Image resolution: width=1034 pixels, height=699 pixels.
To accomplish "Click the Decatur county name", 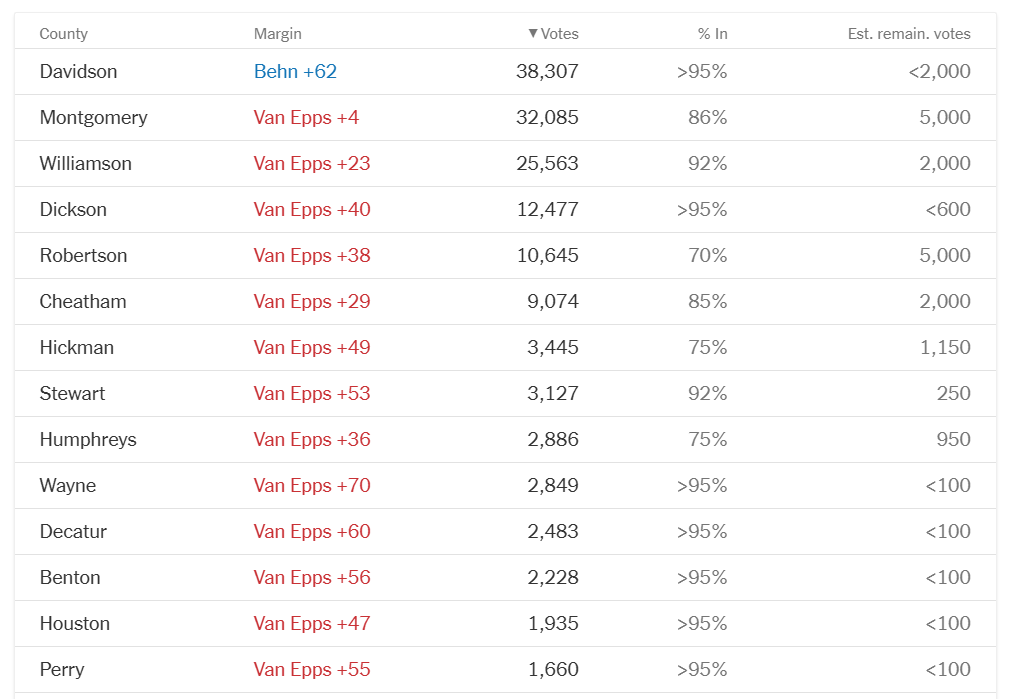I will pyautogui.click(x=73, y=532).
